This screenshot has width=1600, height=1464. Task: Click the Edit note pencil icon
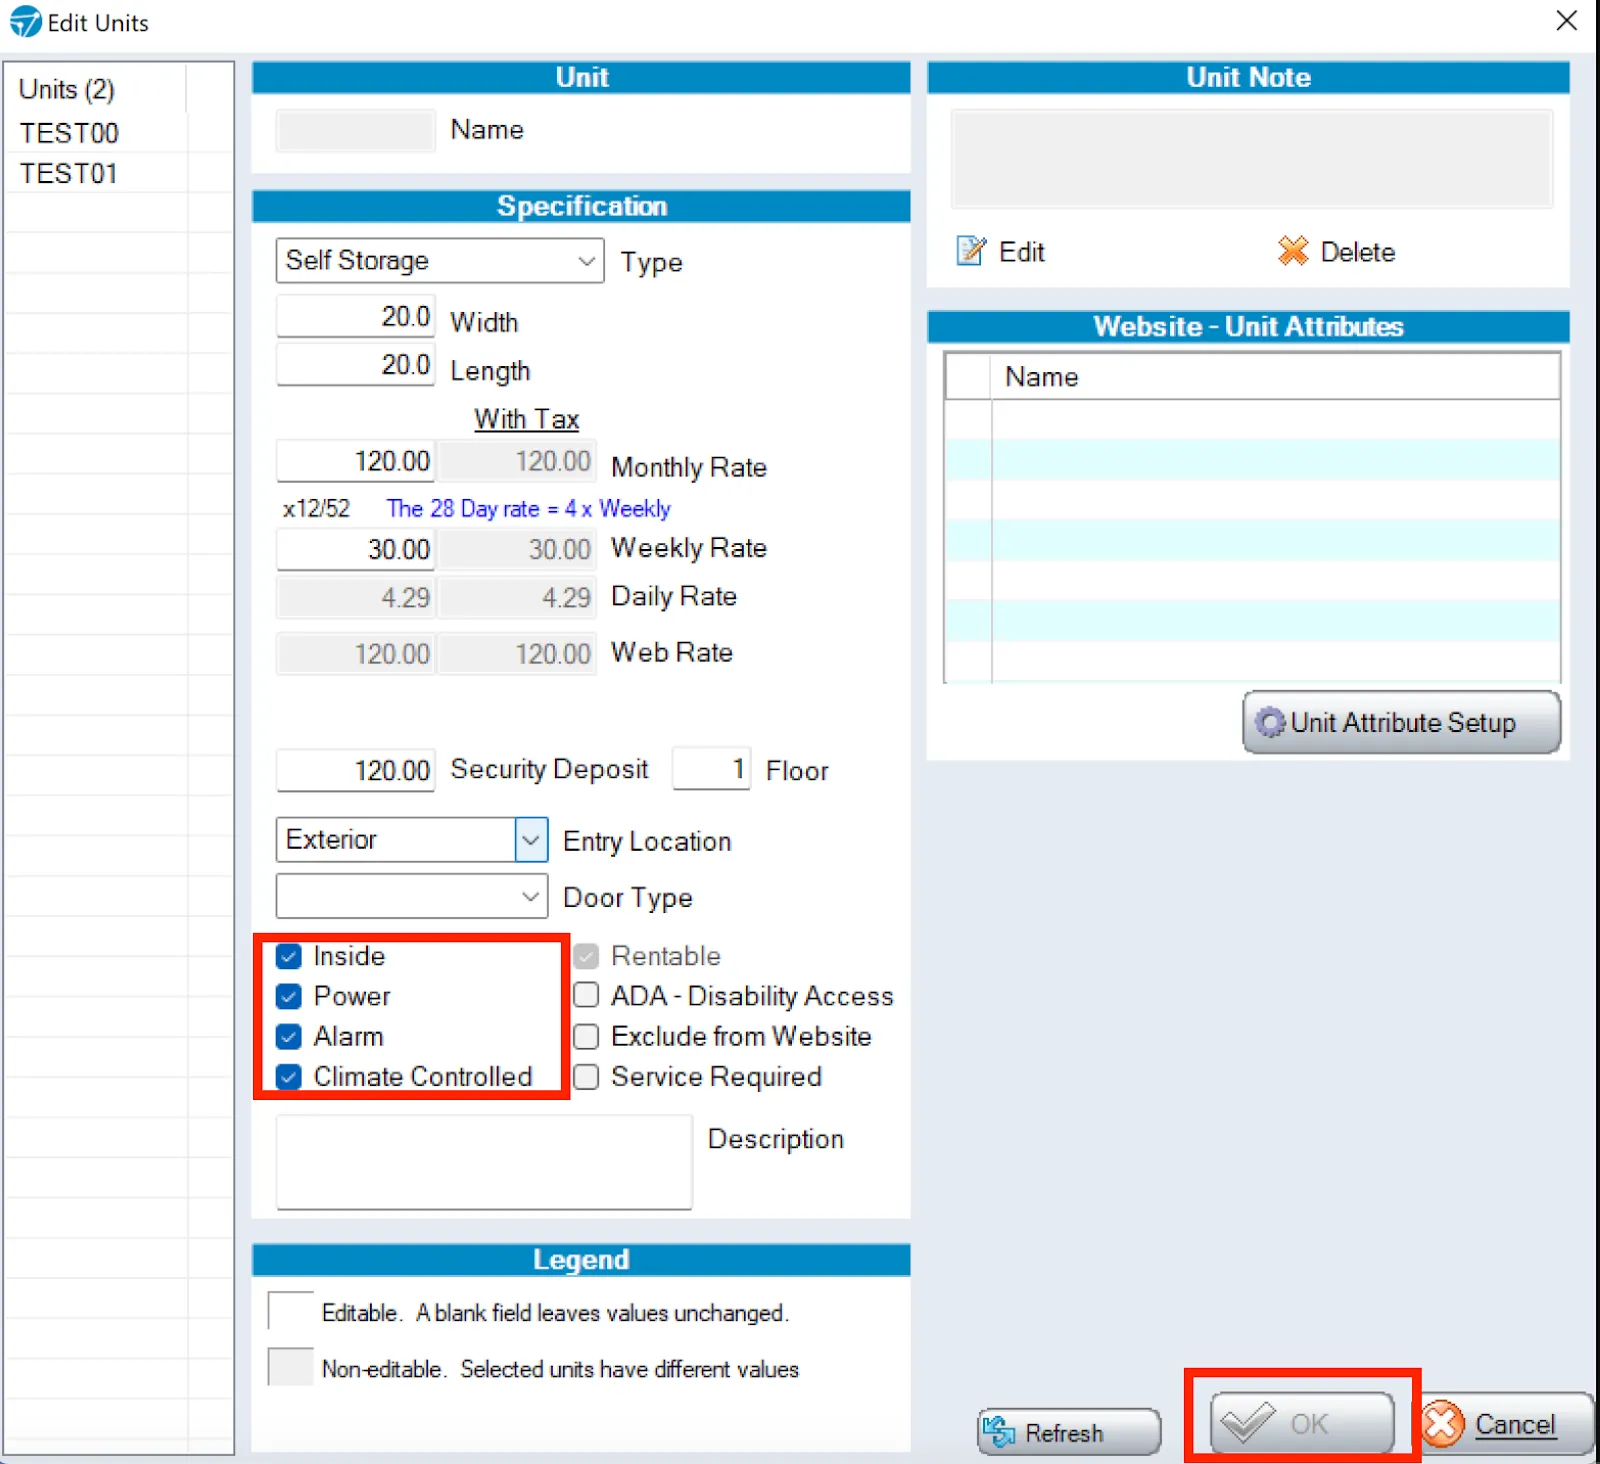[x=971, y=251]
